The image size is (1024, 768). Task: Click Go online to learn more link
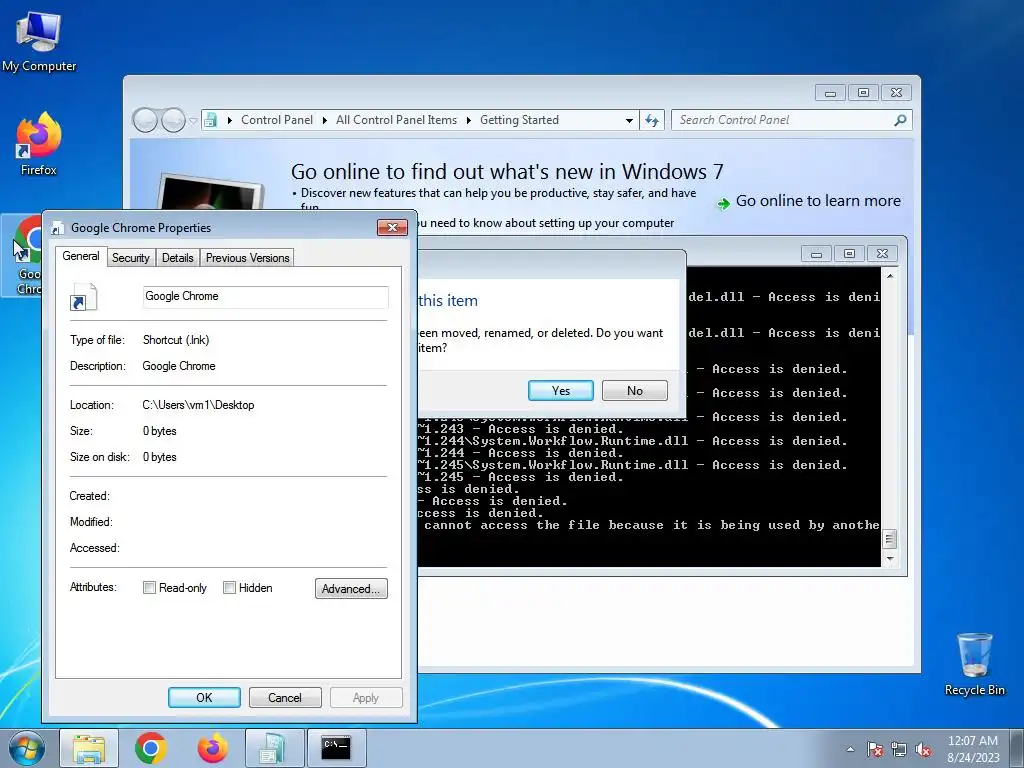tap(818, 201)
